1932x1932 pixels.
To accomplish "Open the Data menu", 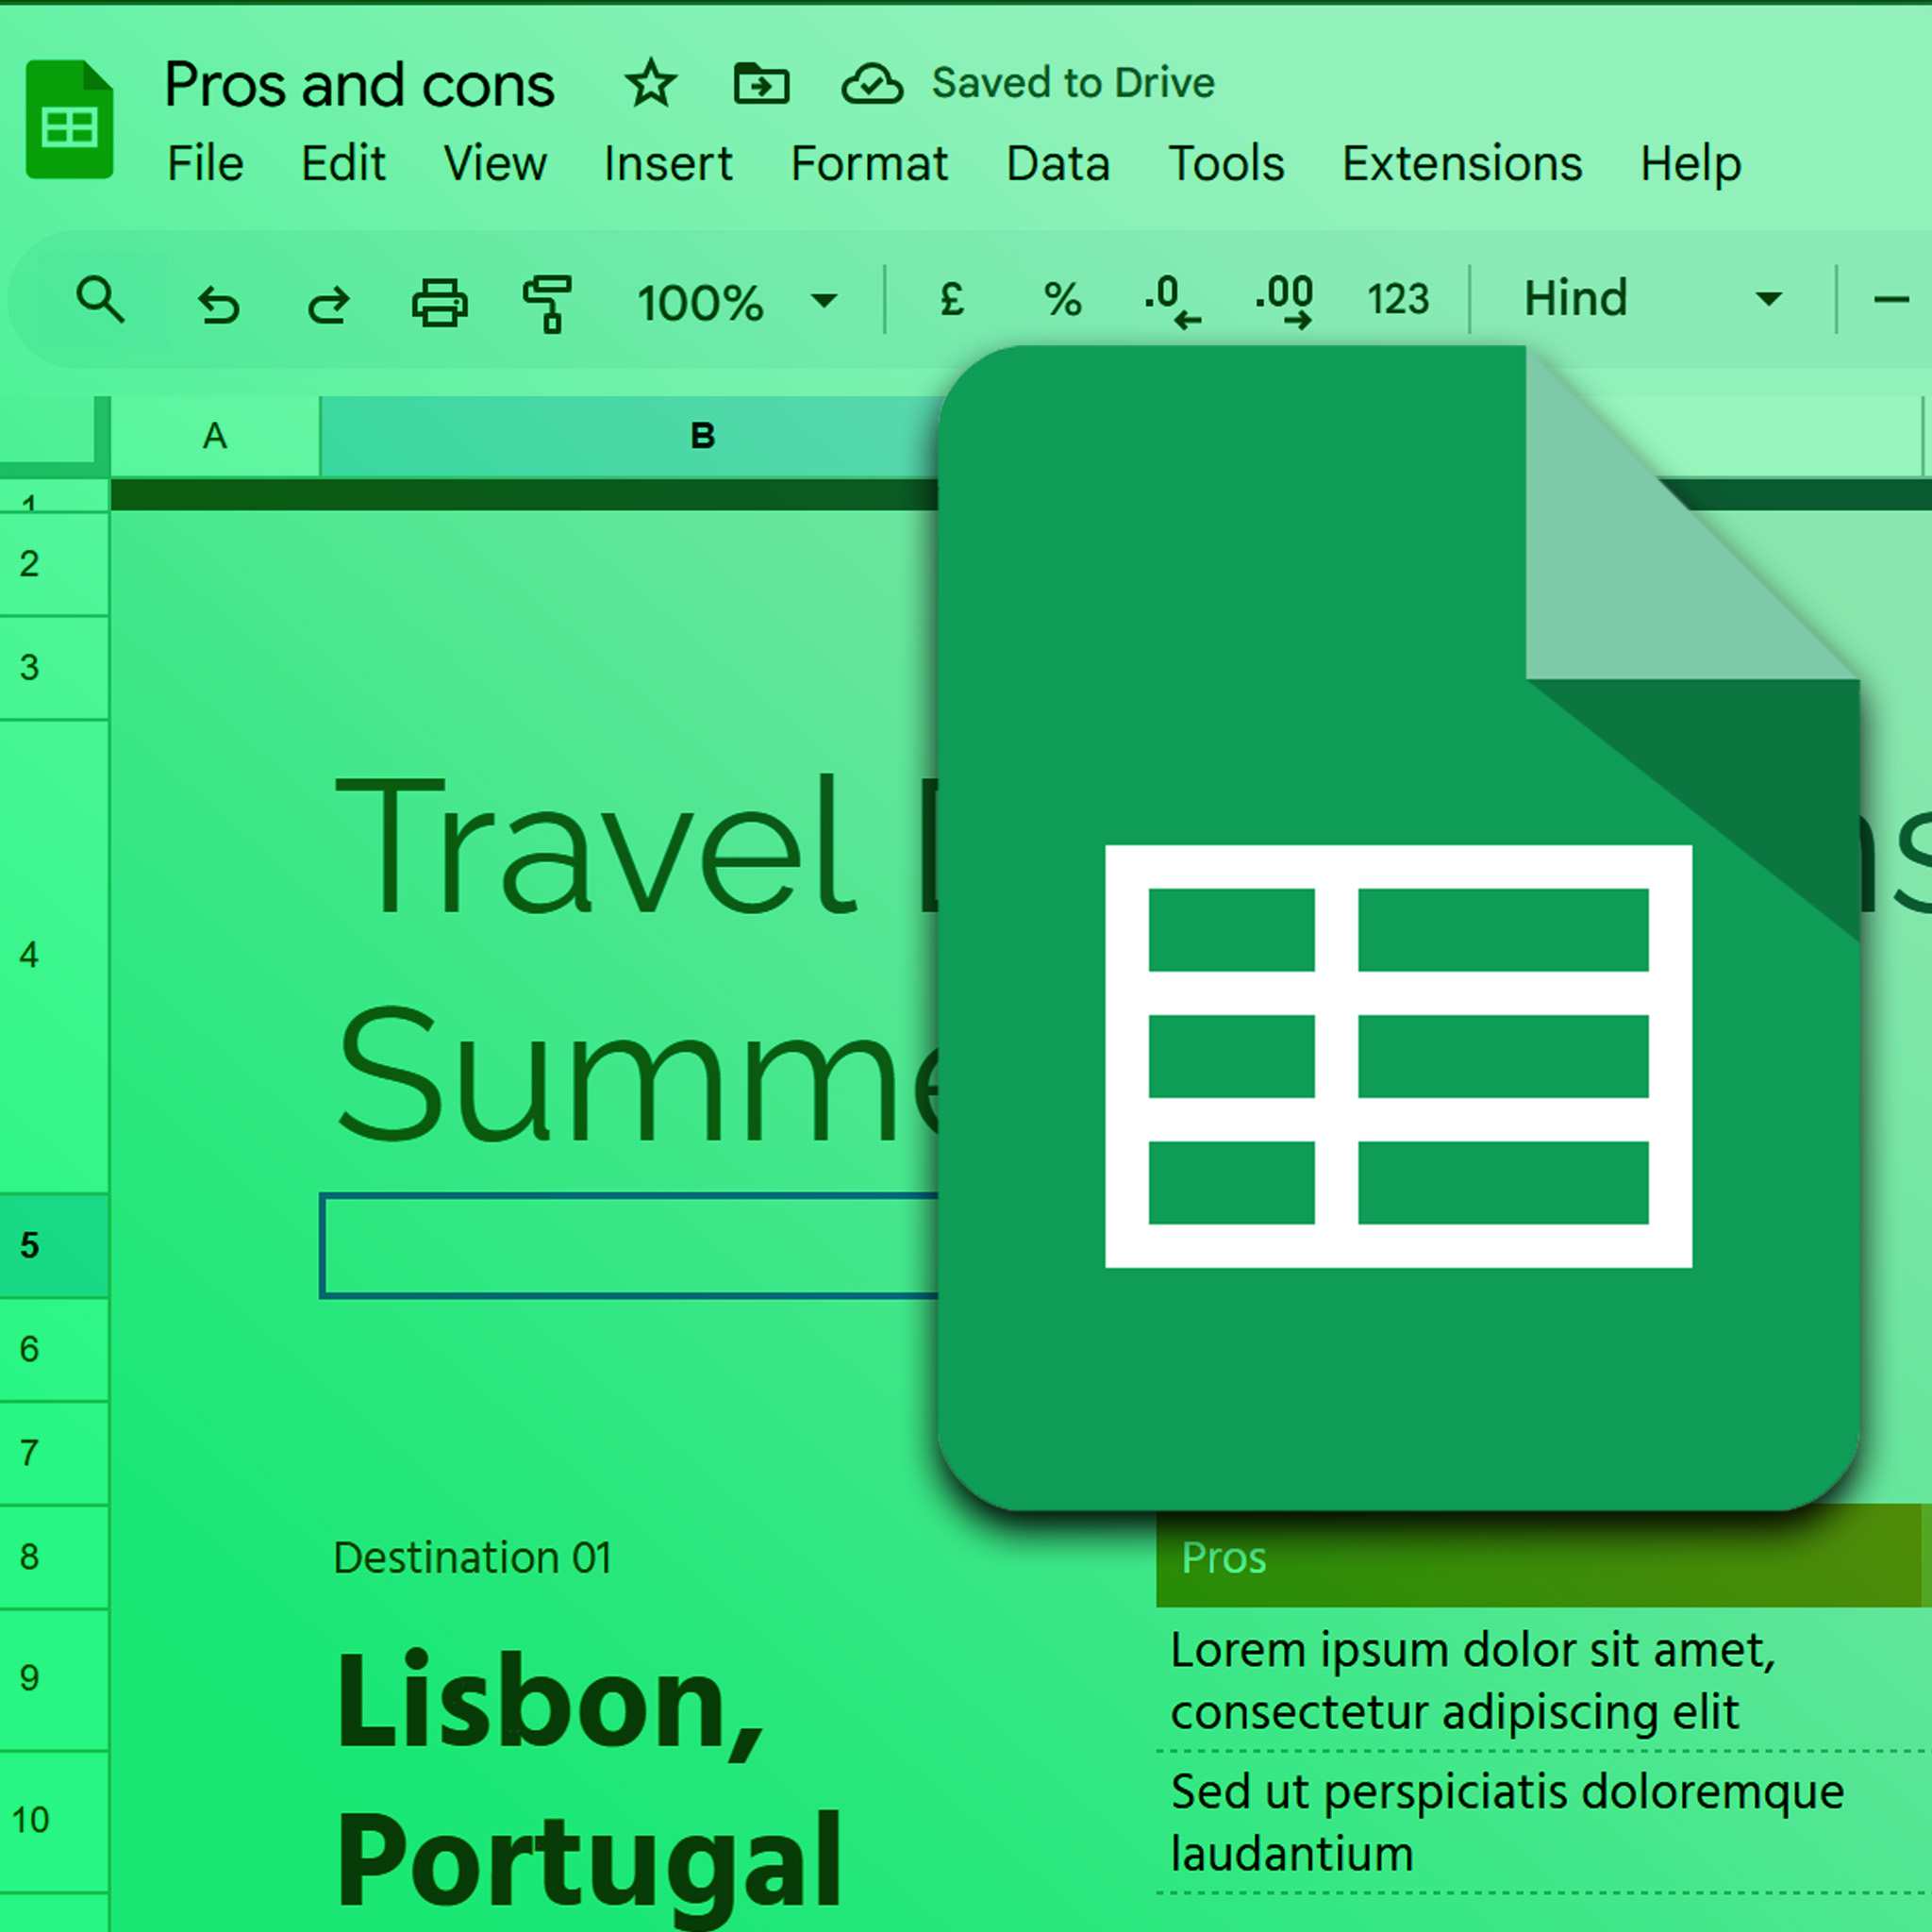I will pos(1058,163).
